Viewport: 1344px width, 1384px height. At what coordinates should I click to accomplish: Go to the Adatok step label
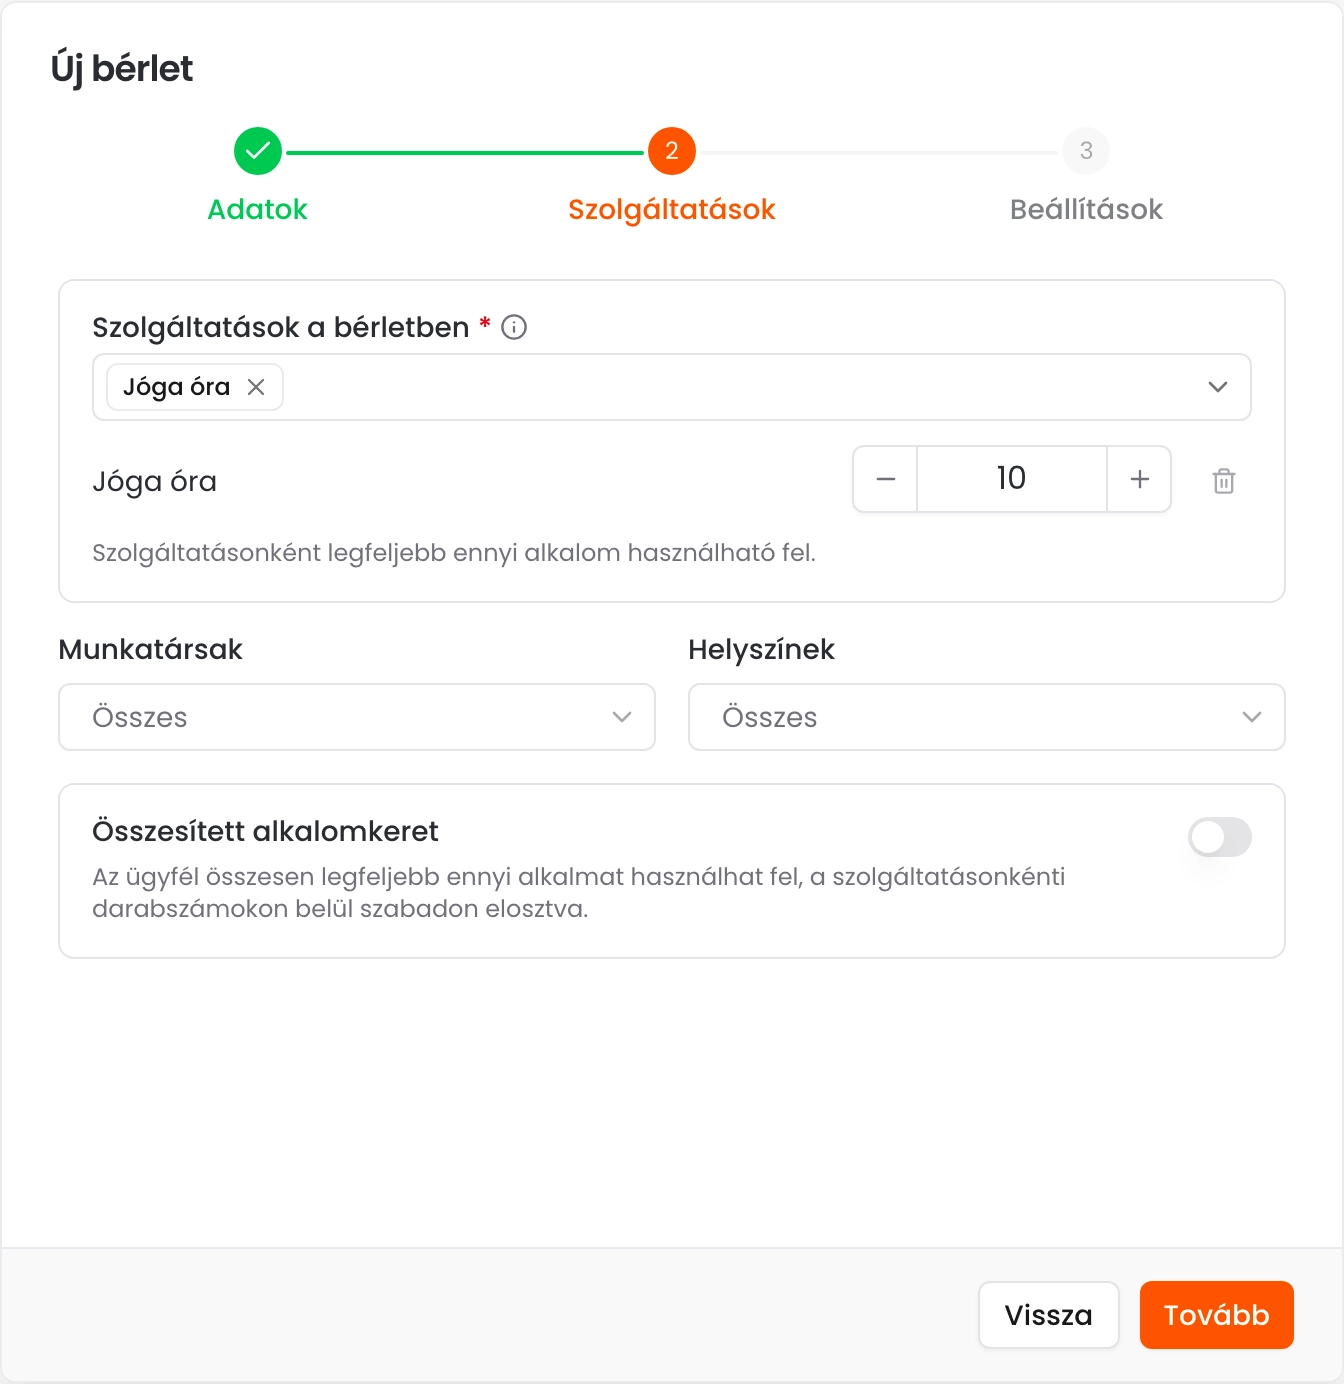(x=257, y=209)
